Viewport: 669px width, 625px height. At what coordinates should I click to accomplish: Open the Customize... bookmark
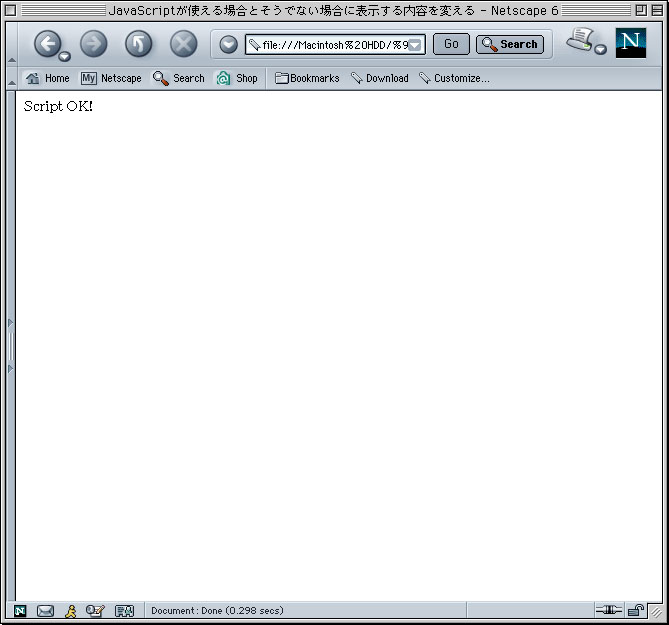(x=454, y=78)
